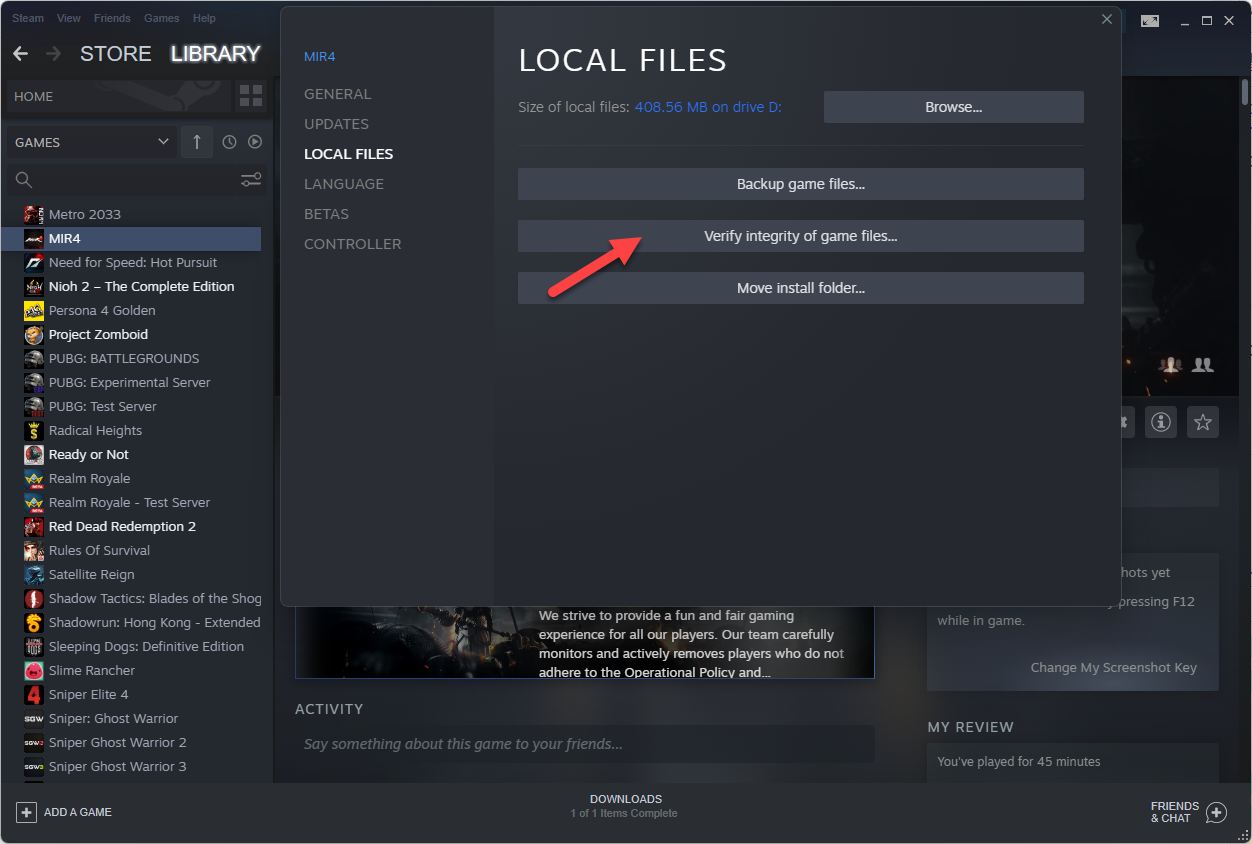Select the UPDATES properties tab
Viewport: 1252px width, 844px height.
pyautogui.click(x=337, y=124)
